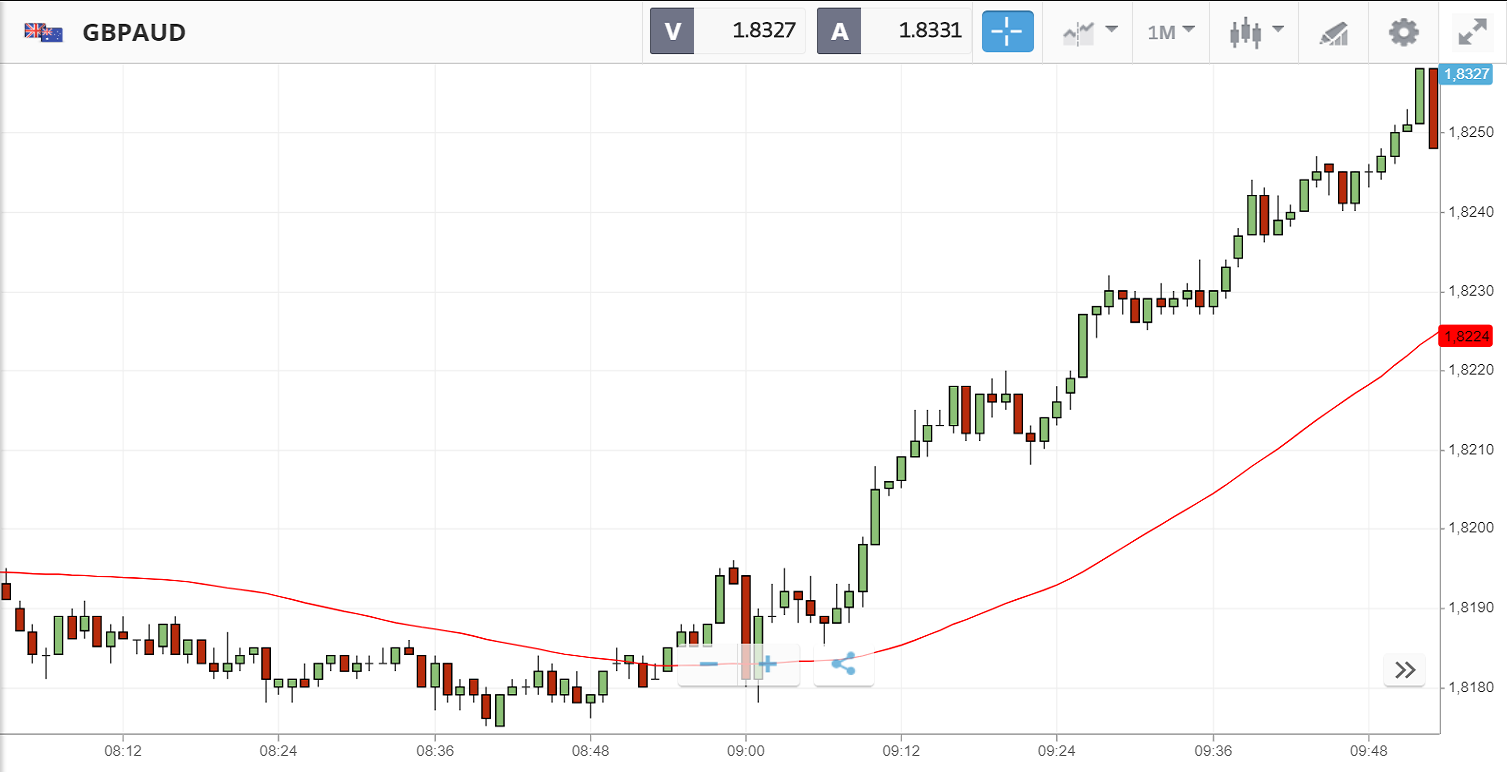The image size is (1507, 772).
Task: Toggle the crosshair cursor button
Action: tap(1007, 32)
